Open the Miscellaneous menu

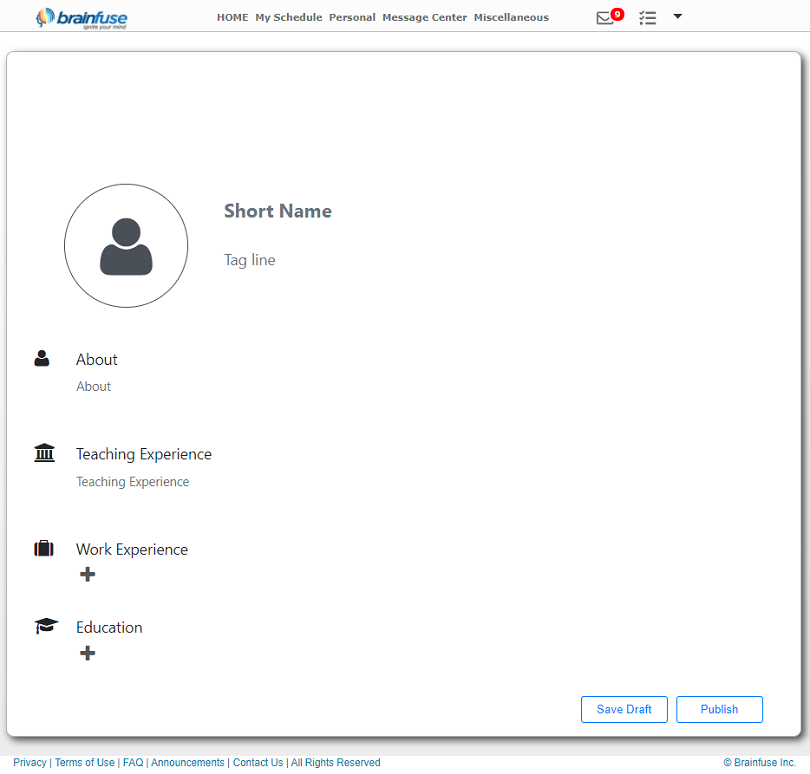coord(511,18)
